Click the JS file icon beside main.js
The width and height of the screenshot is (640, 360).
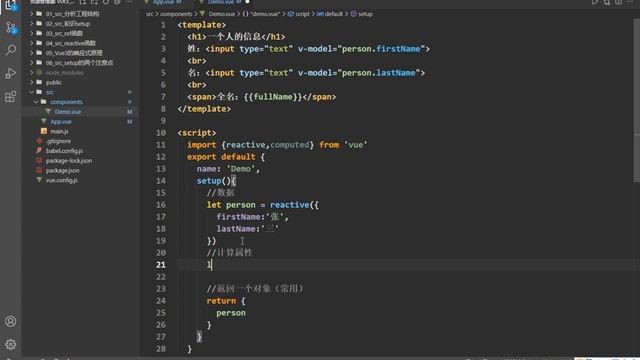[44, 131]
